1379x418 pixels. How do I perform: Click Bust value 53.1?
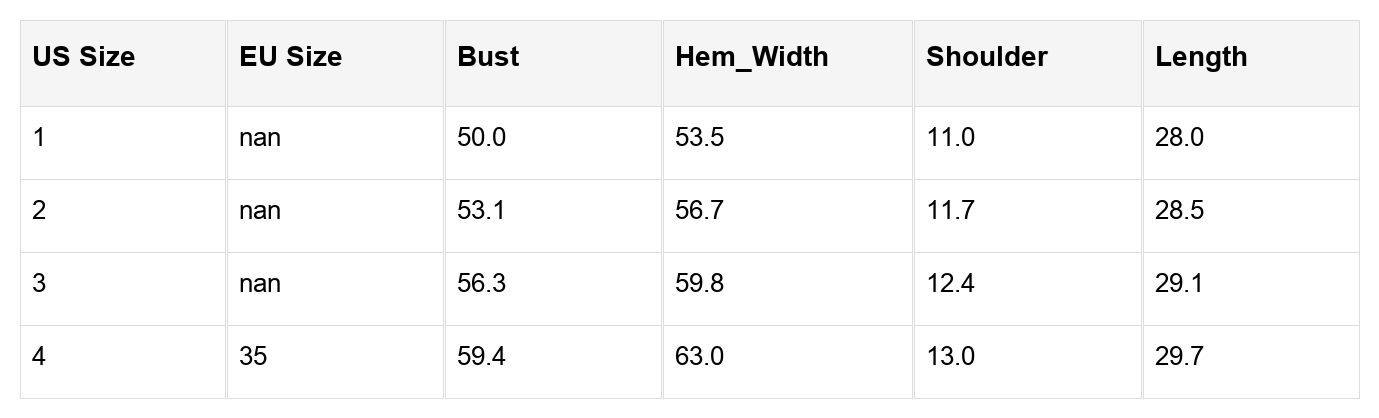click(553, 216)
